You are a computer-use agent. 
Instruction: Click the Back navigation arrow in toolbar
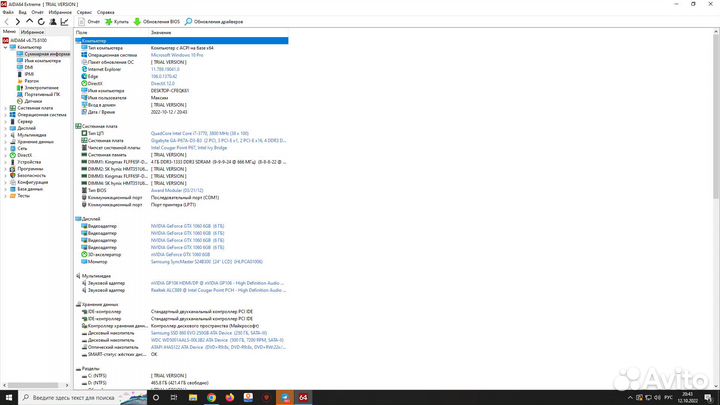(x=6, y=21)
